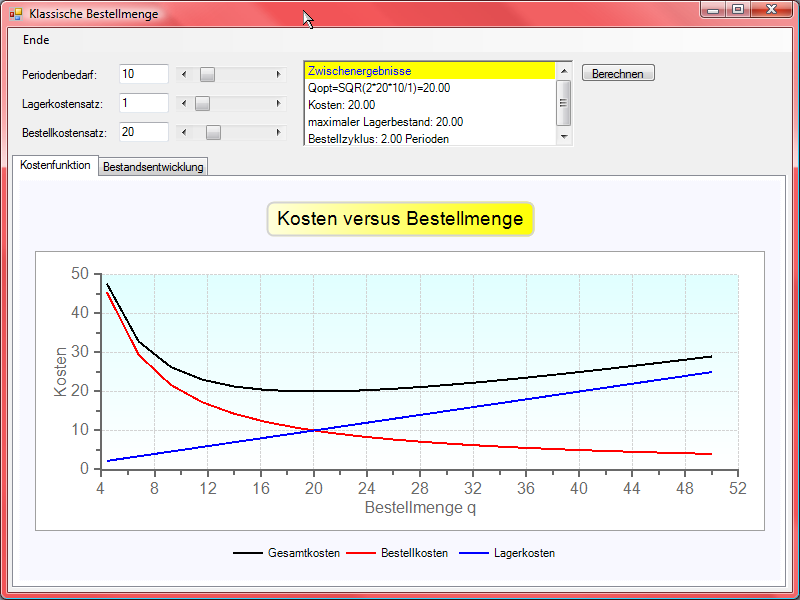Switch to the Bestandsentwicklung tab

153,167
